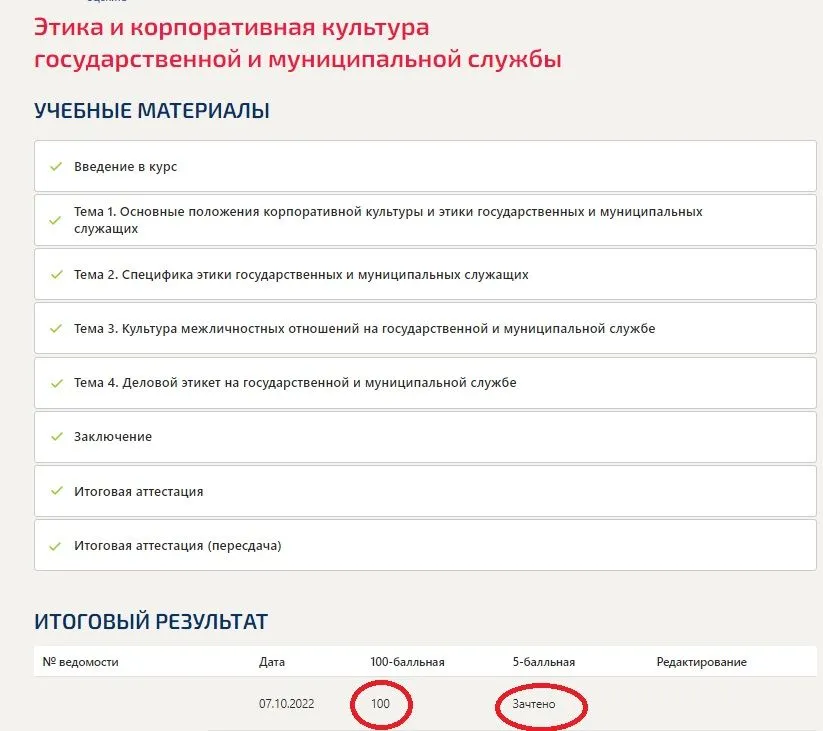Click the Дата column header

[x=271, y=662]
